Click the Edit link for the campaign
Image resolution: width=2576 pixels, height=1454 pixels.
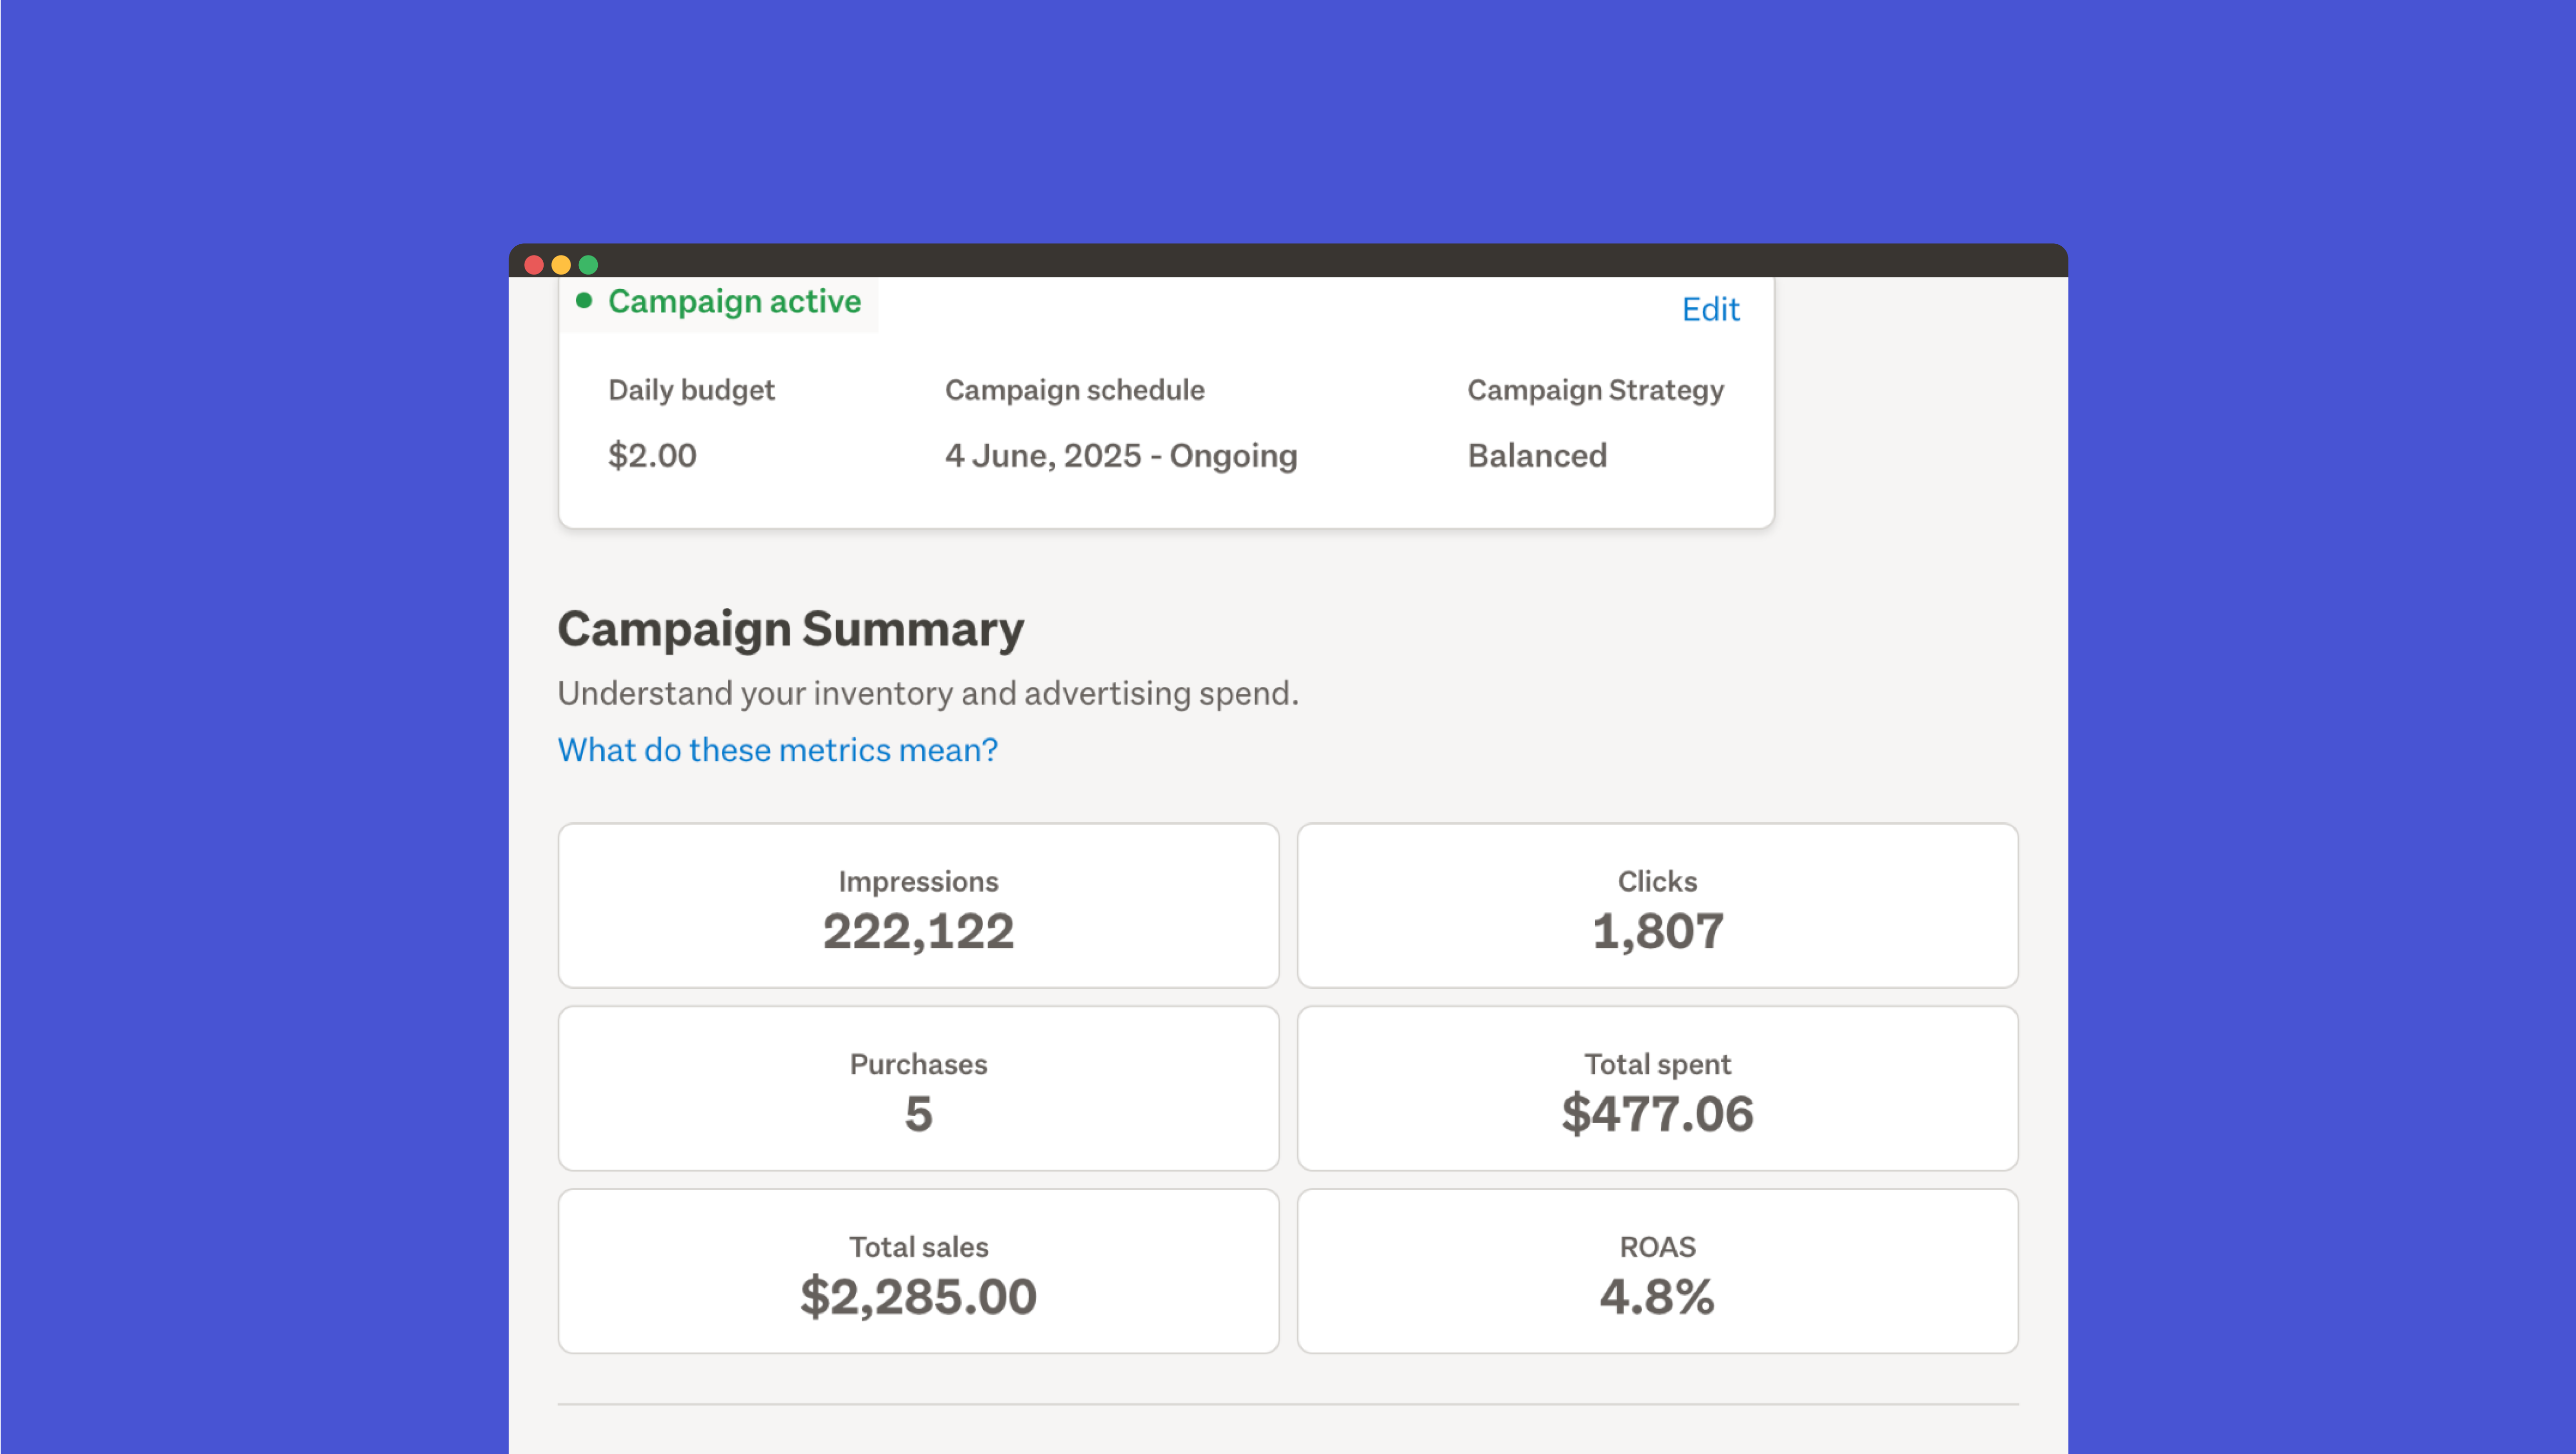tap(1710, 309)
